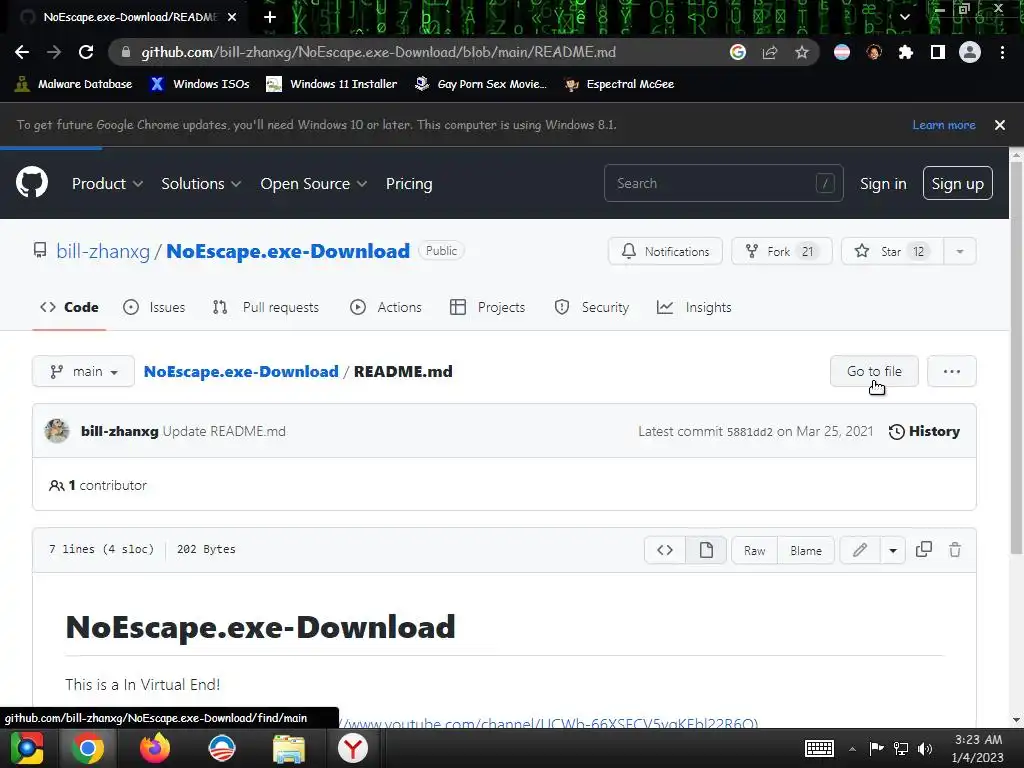The width and height of the screenshot is (1024, 768).
Task: Open the Issues tab
Action: point(154,307)
